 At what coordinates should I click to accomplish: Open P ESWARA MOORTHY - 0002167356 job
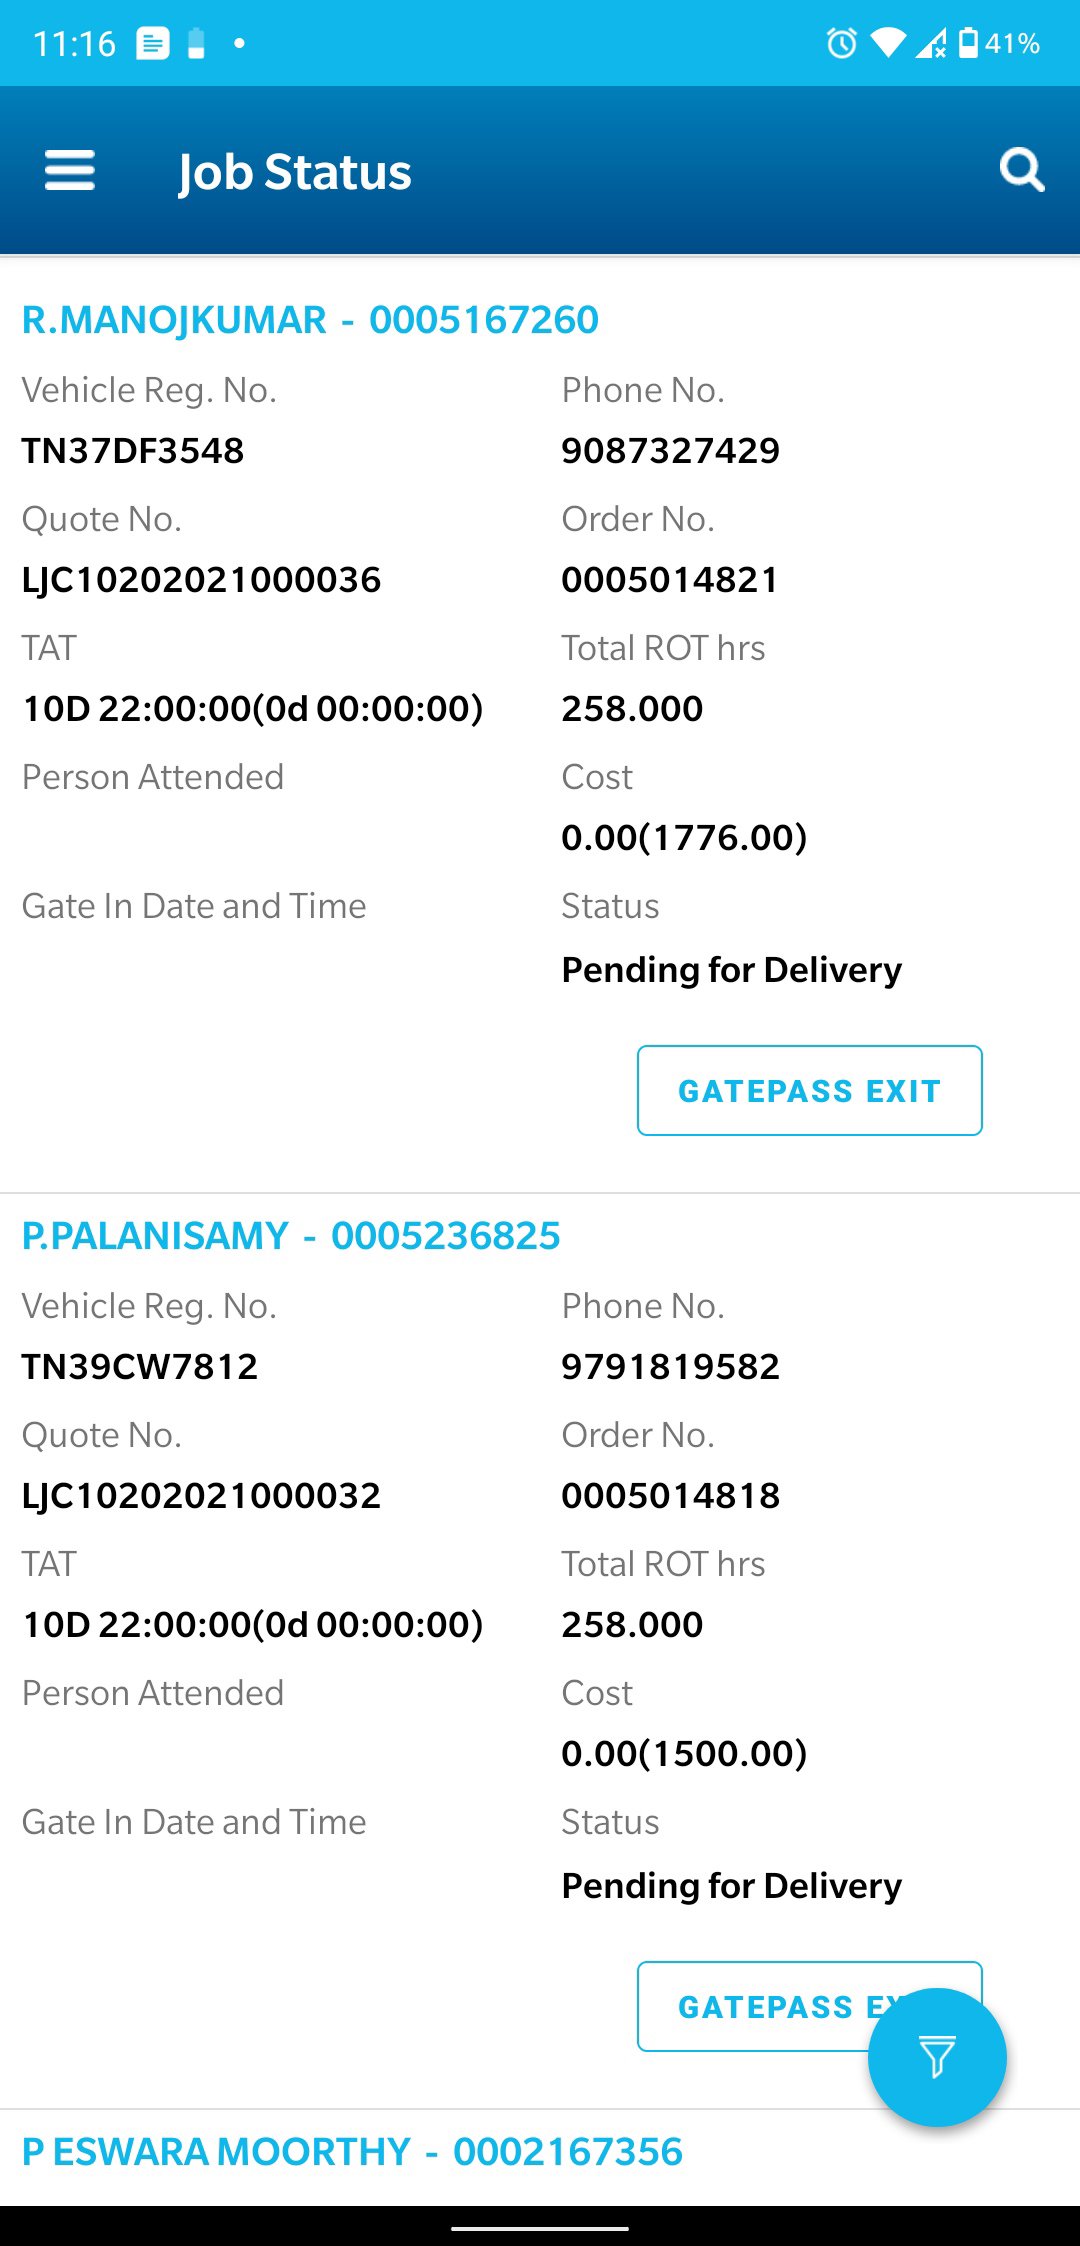(x=352, y=2152)
